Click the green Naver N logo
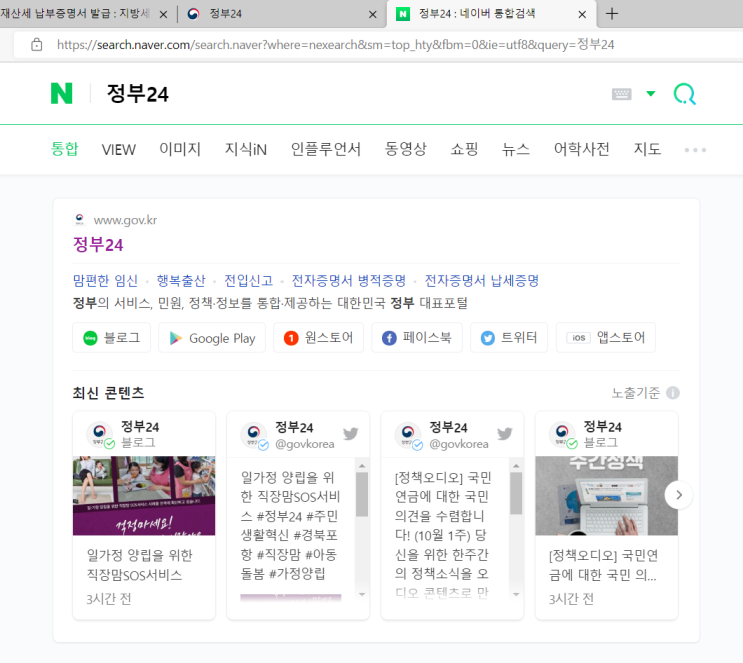The height and width of the screenshot is (663, 743). point(62,93)
